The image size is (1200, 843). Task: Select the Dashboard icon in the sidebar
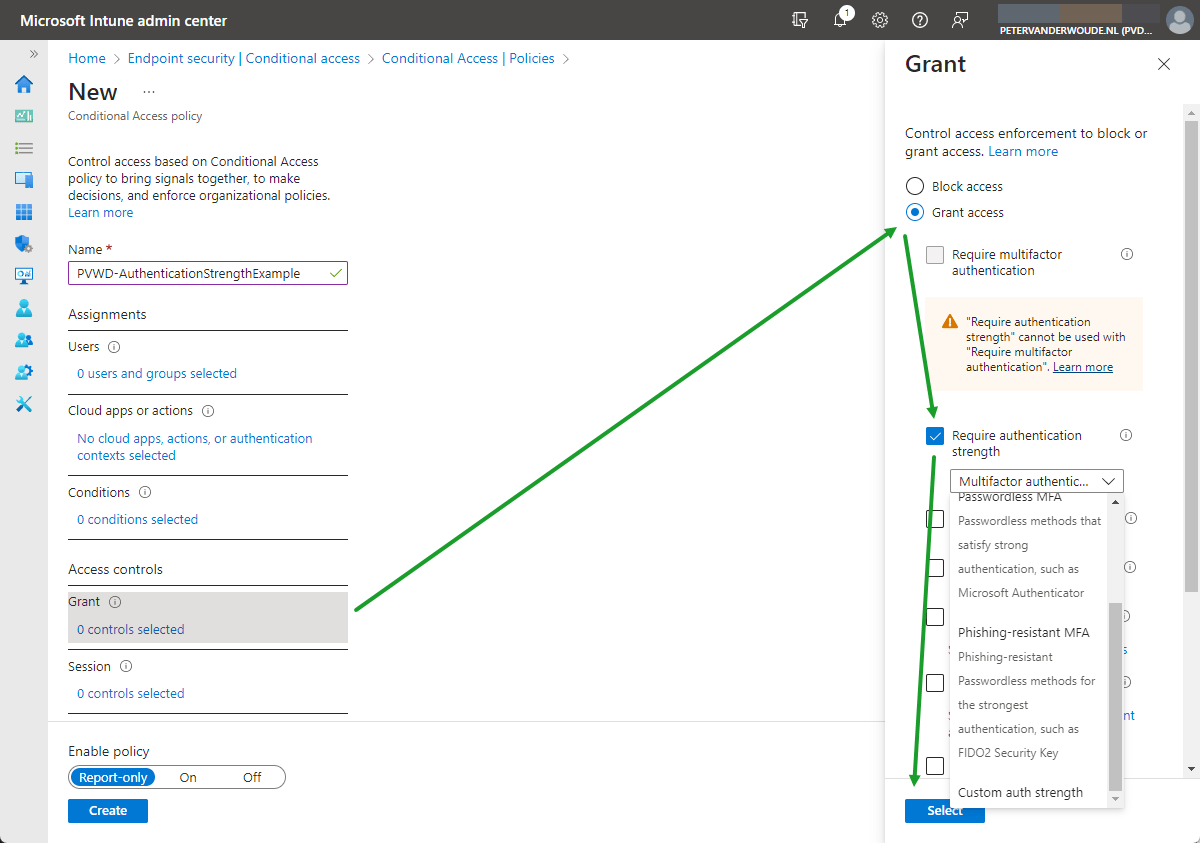[24, 116]
